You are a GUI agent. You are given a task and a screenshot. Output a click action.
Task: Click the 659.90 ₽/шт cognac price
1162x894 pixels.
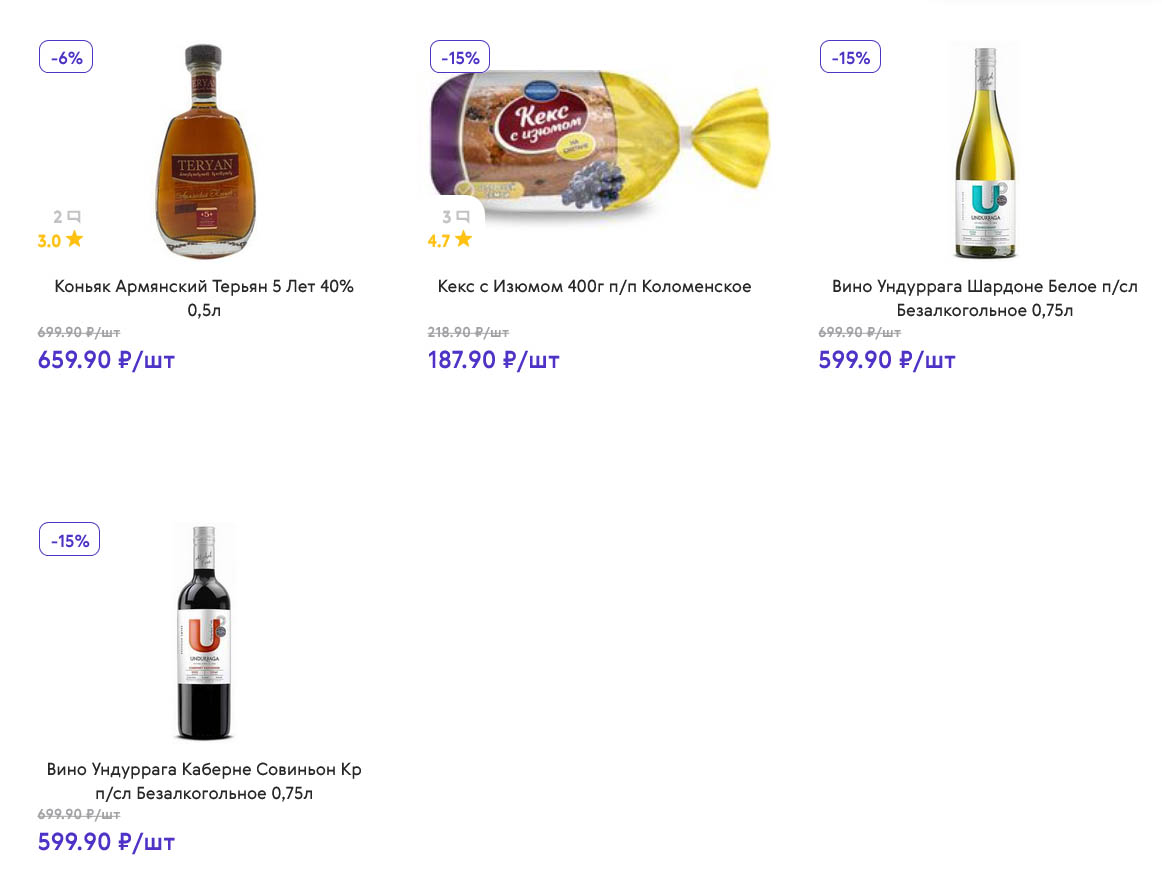(106, 360)
